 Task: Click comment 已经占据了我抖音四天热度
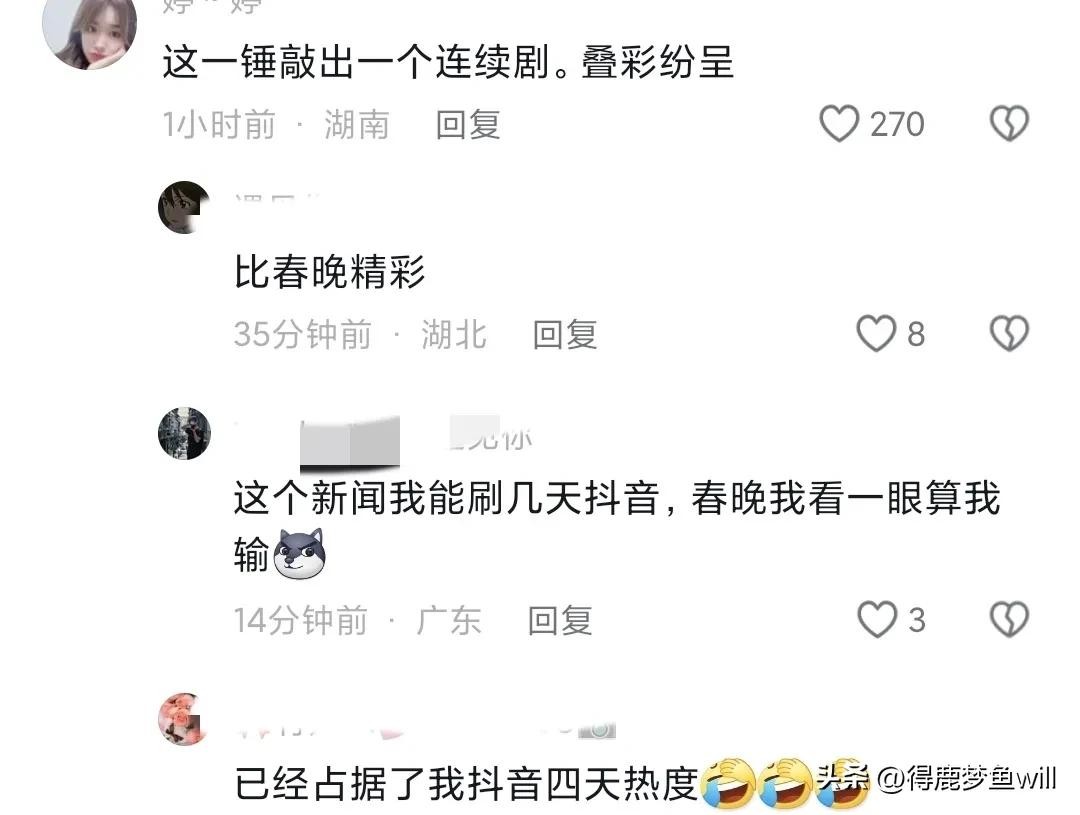point(466,784)
